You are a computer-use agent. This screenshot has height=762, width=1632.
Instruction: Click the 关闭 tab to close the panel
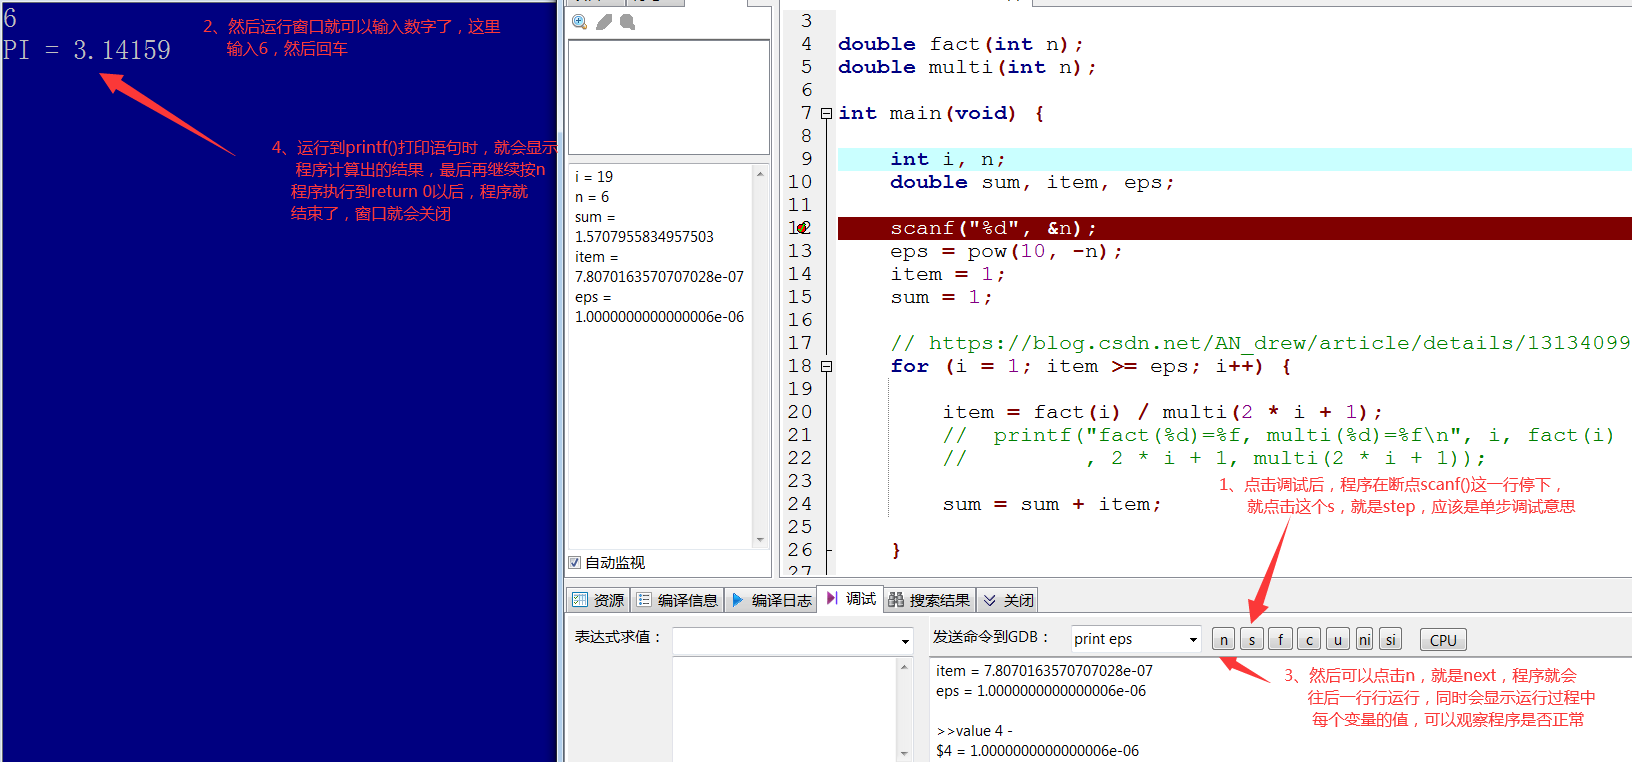[1008, 600]
